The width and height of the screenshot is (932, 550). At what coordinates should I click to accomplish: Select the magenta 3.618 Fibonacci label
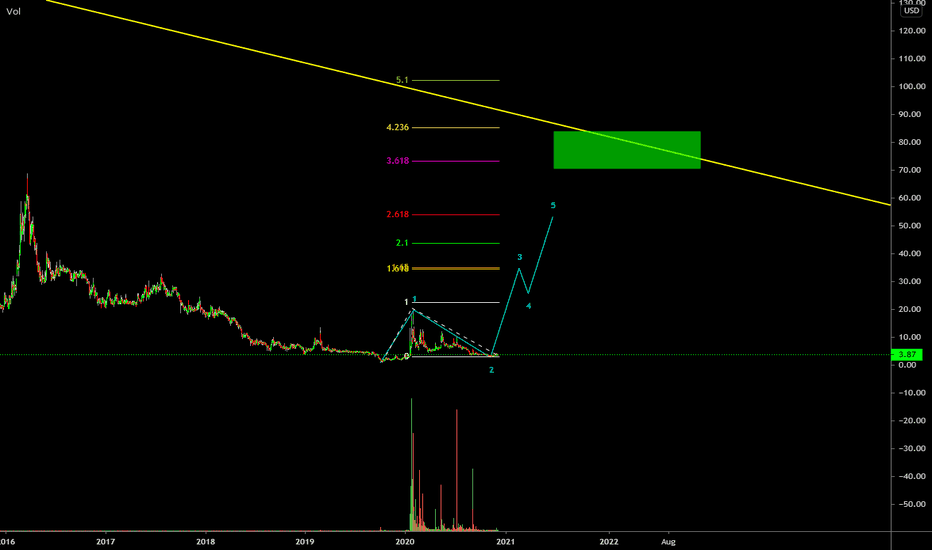tap(398, 161)
